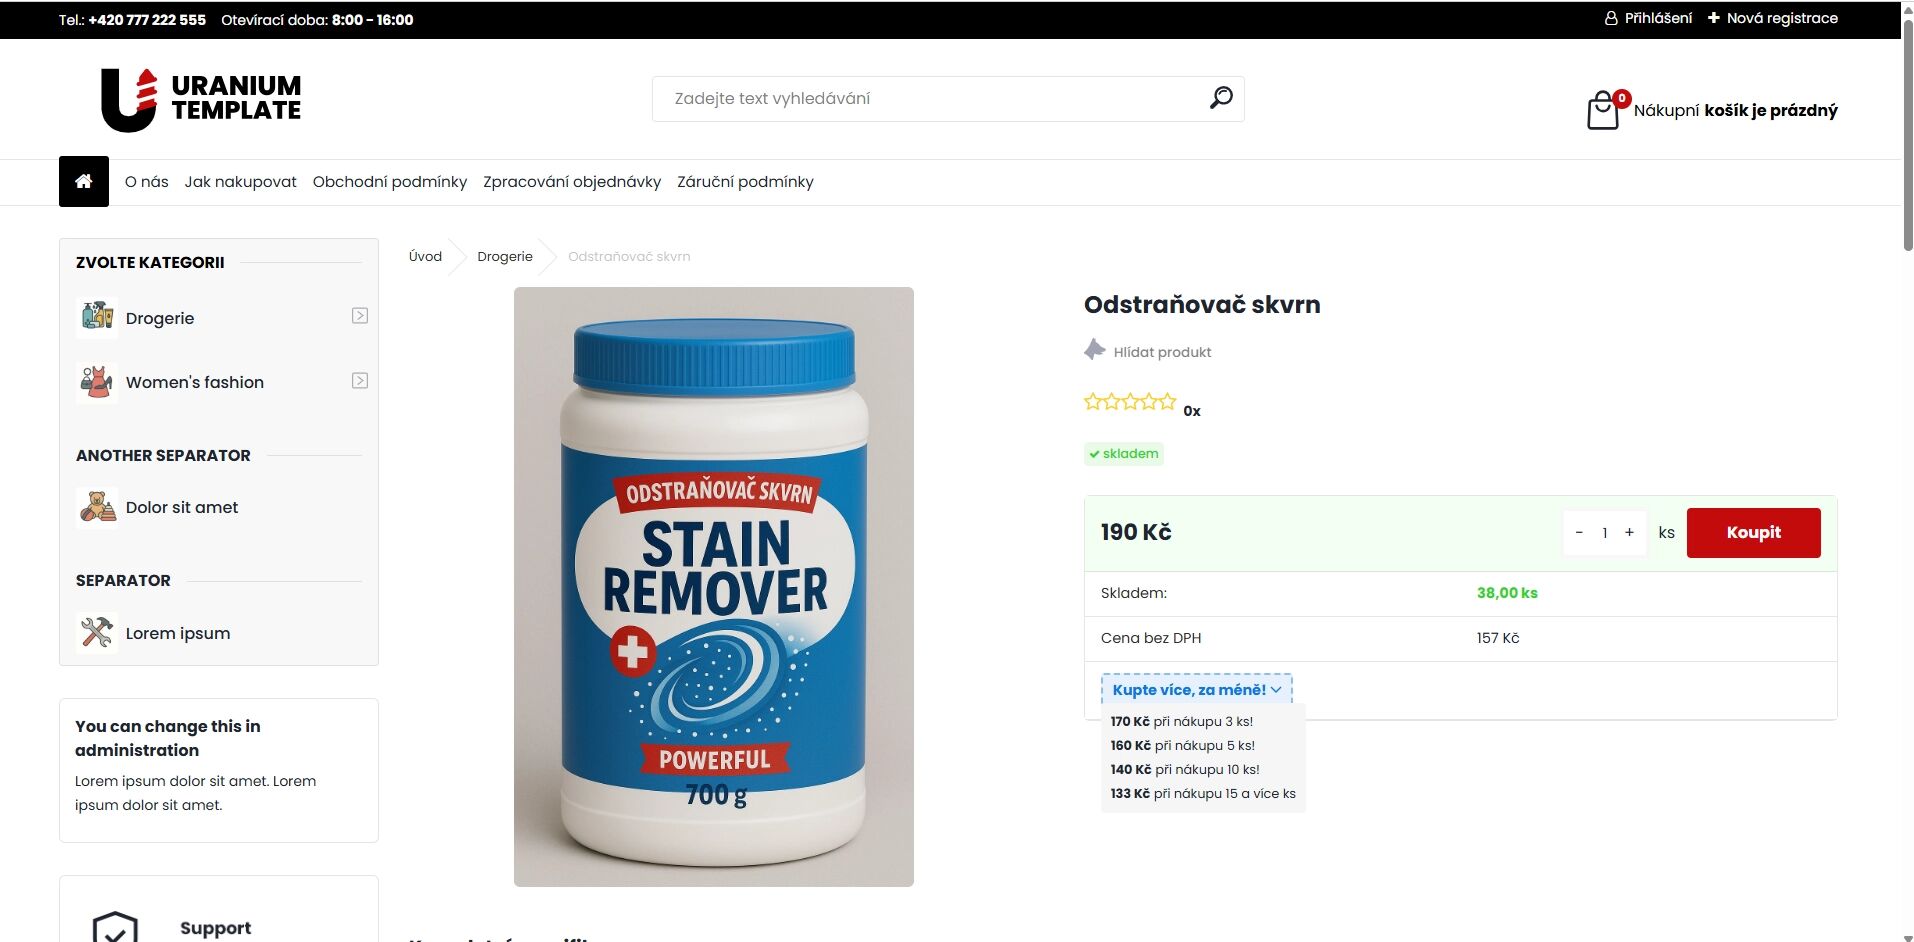This screenshot has width=1914, height=942.
Task: Increase quantity with the plus button
Action: [1629, 532]
